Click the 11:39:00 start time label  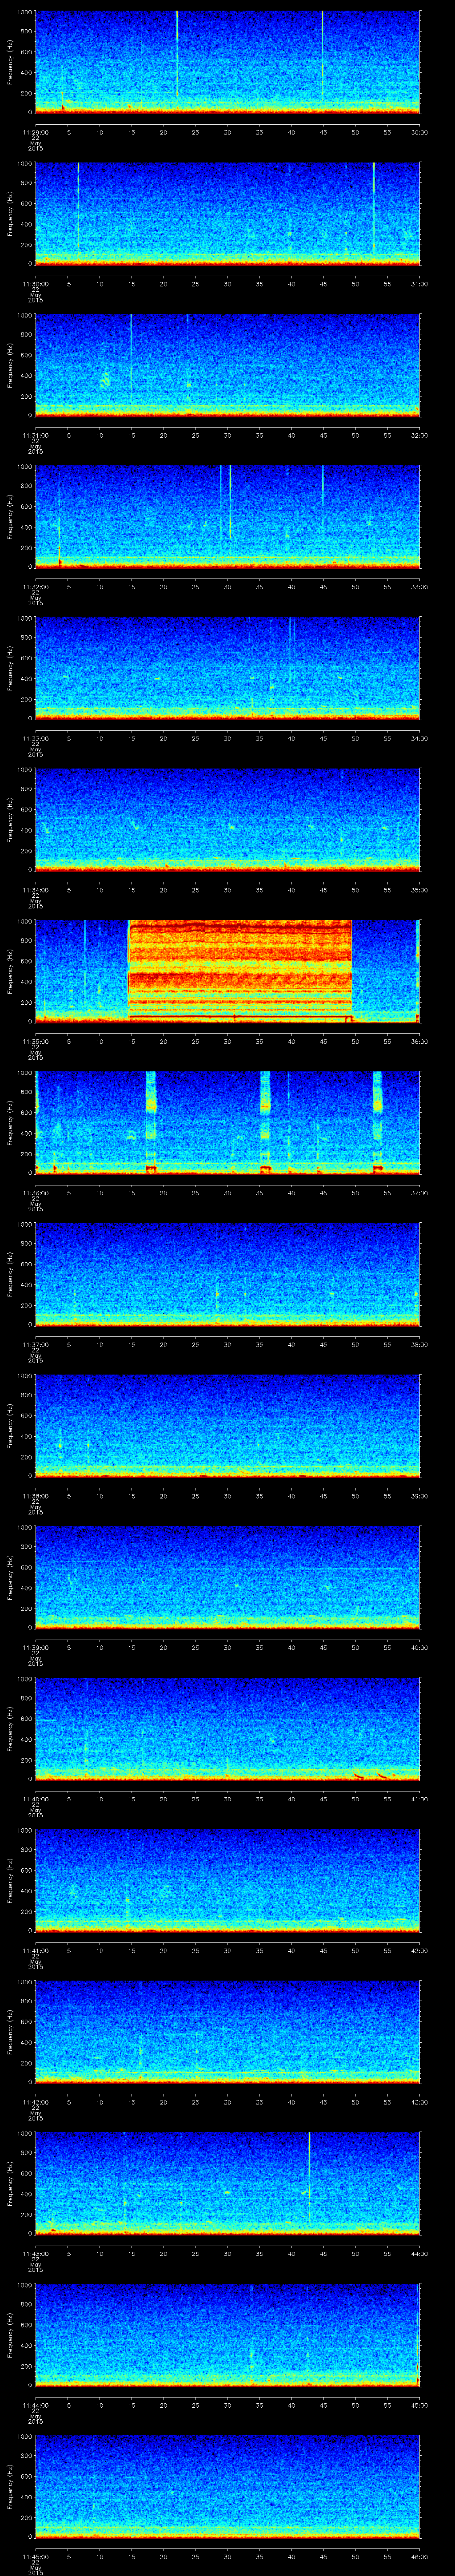(35, 1647)
